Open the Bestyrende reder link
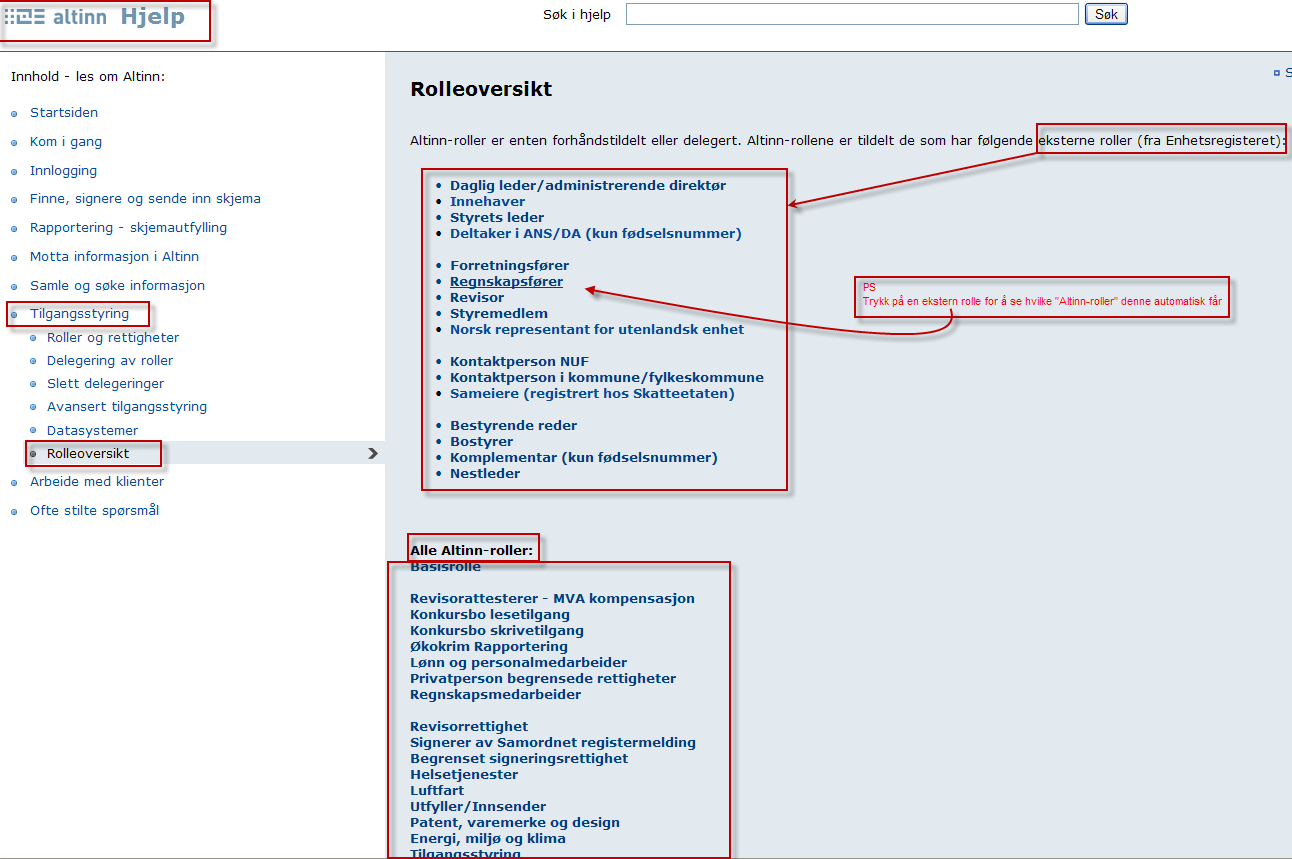This screenshot has width=1292, height=859. (x=513, y=426)
